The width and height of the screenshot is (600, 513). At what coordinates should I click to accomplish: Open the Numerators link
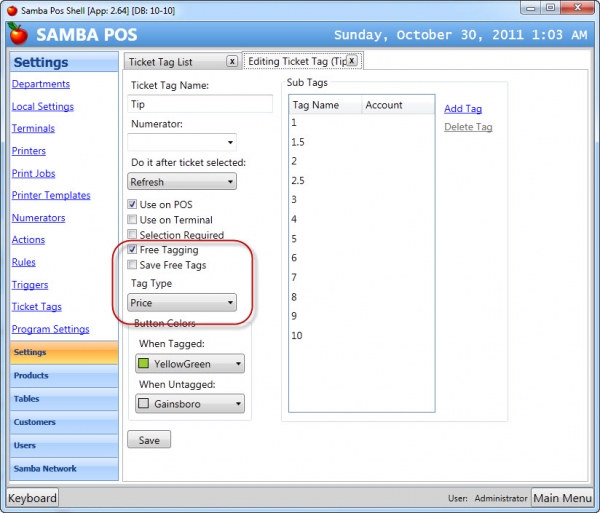(x=38, y=218)
